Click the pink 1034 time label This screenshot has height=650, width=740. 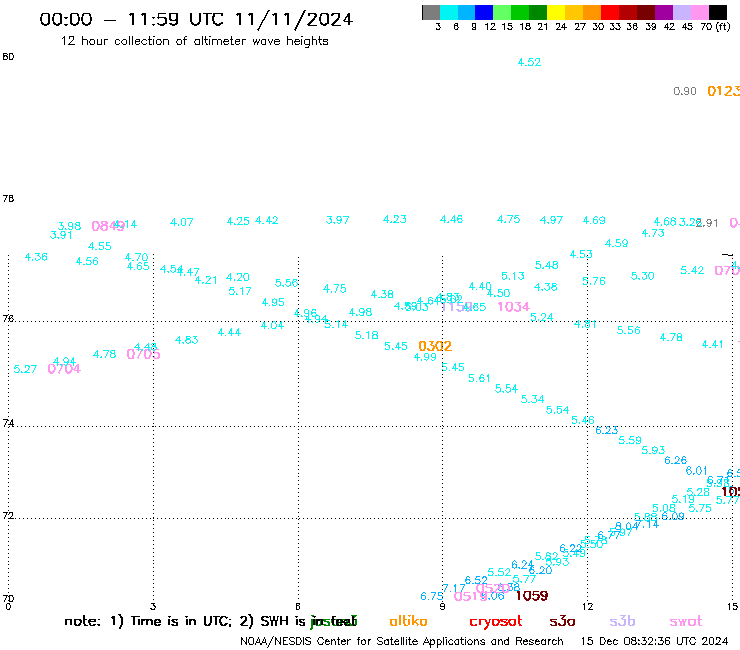click(x=513, y=307)
